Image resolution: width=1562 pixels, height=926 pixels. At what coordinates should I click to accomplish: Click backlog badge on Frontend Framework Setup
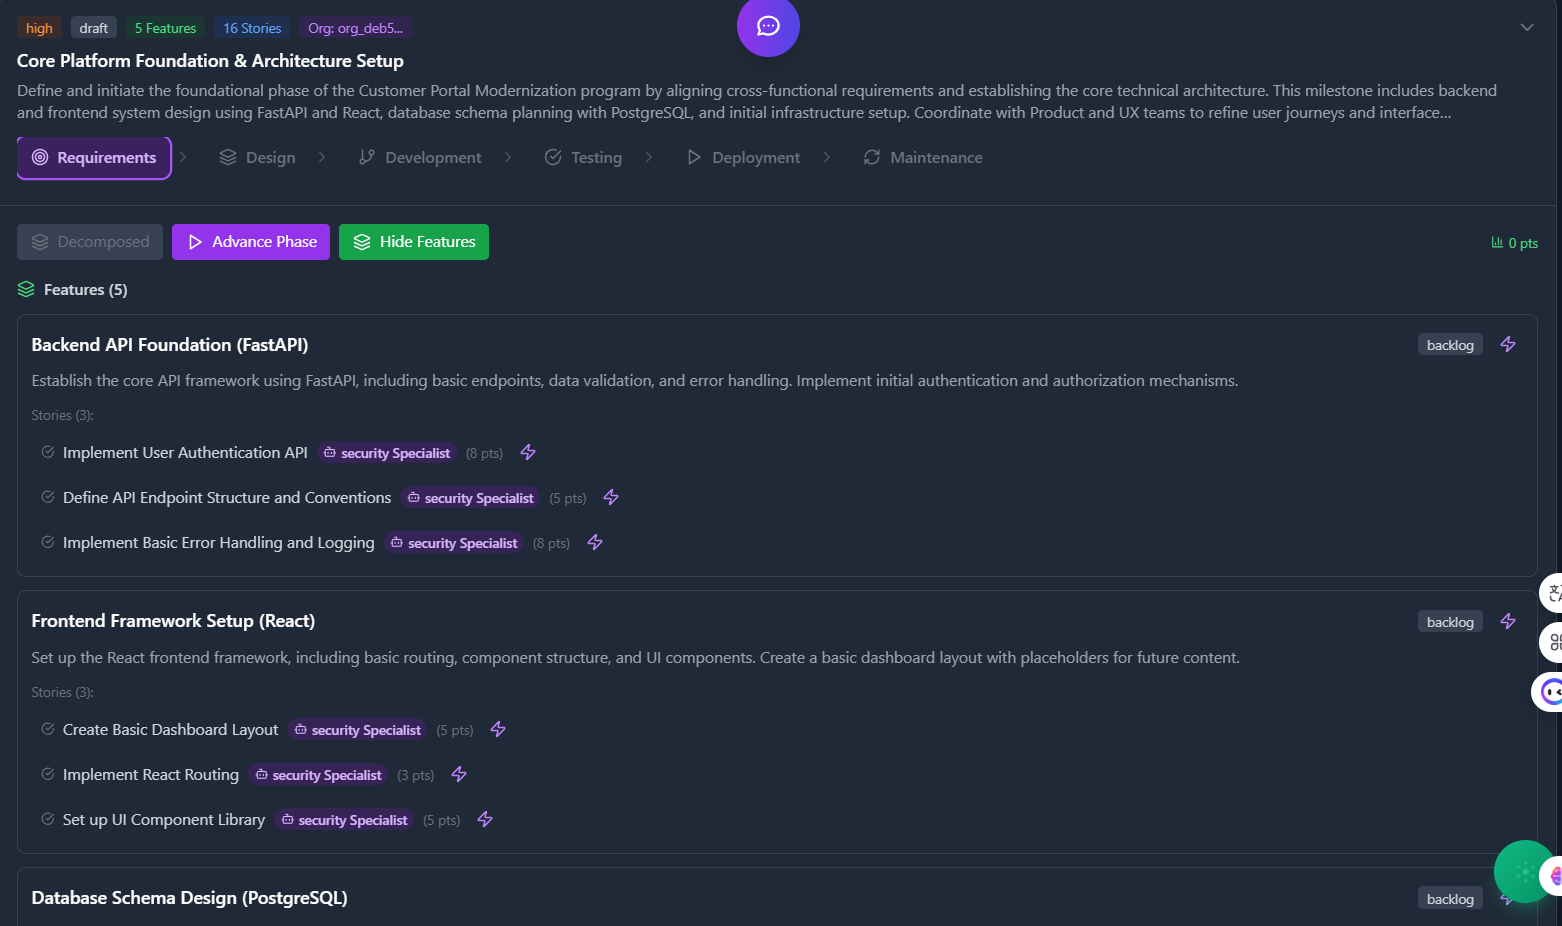(x=1450, y=622)
